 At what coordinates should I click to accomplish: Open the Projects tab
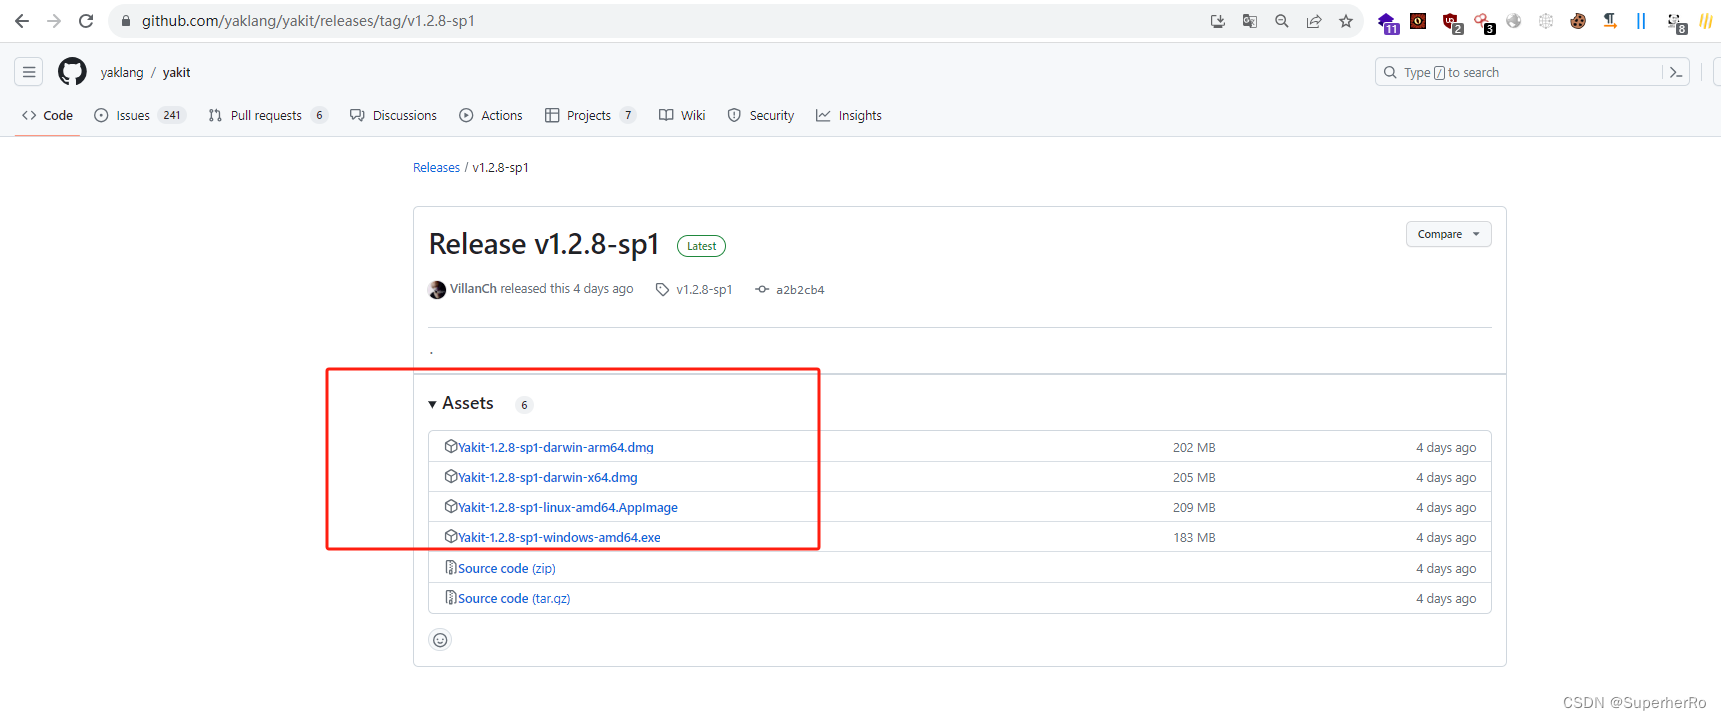pos(590,116)
